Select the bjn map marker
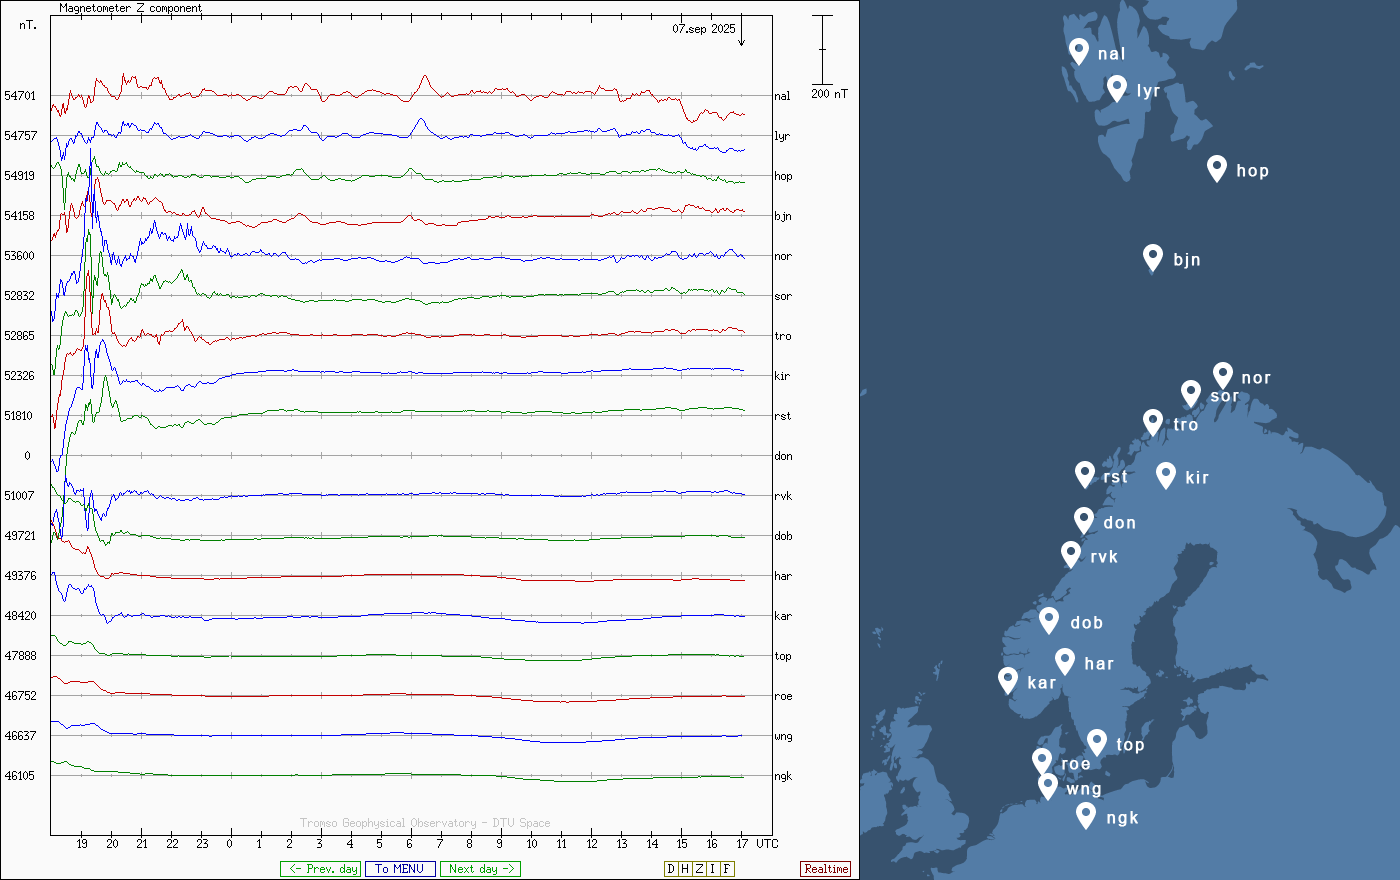The image size is (1400, 880). (x=1153, y=257)
